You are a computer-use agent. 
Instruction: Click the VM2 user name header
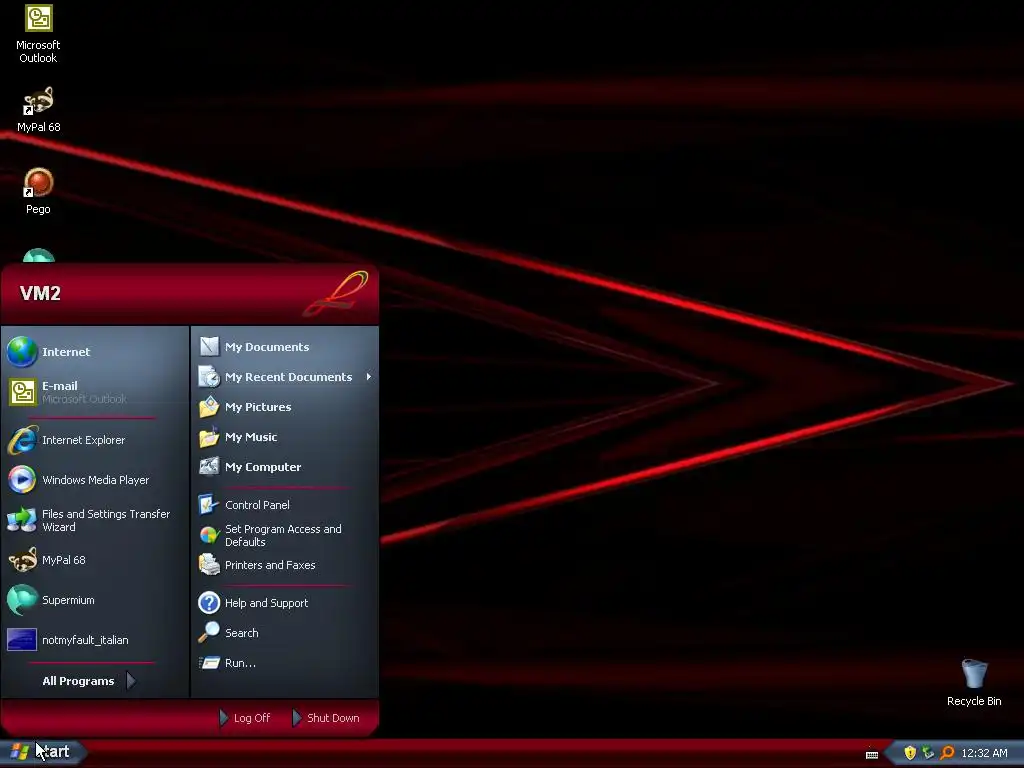40,293
